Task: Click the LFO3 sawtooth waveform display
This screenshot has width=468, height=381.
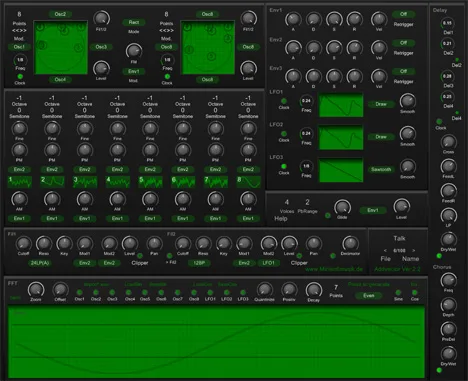Action: [341, 170]
